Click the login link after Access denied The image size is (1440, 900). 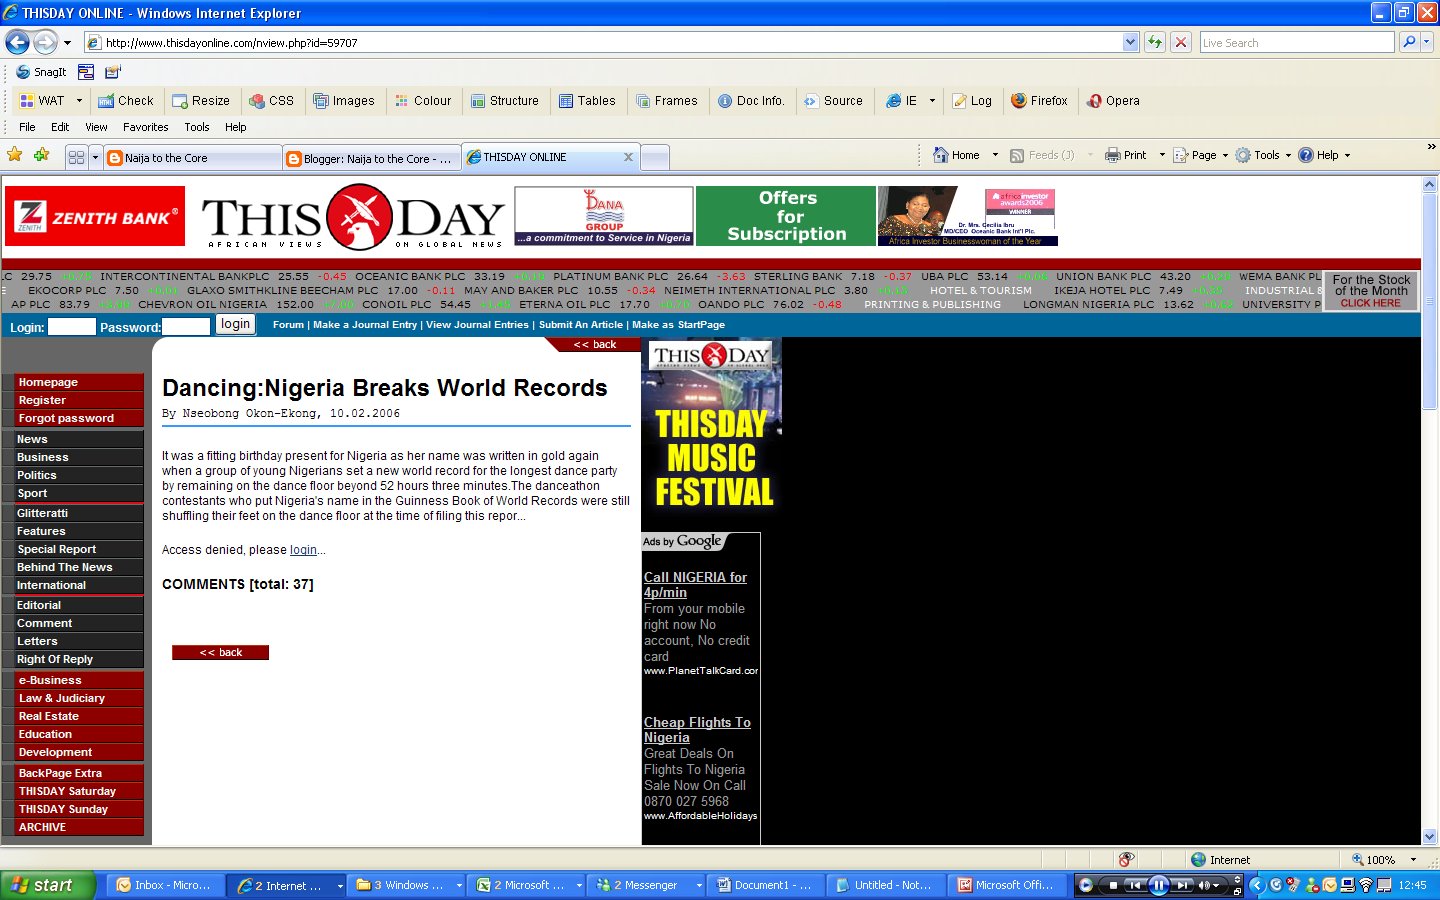pos(303,550)
